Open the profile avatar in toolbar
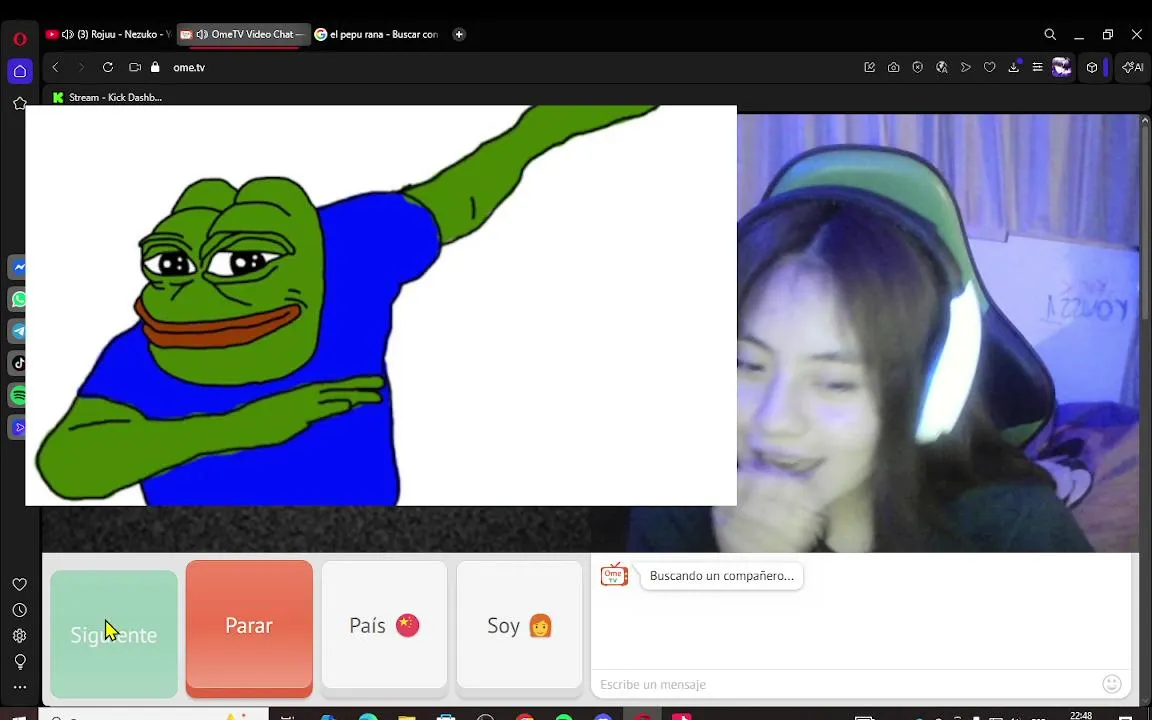This screenshot has width=1152, height=720. (1062, 67)
